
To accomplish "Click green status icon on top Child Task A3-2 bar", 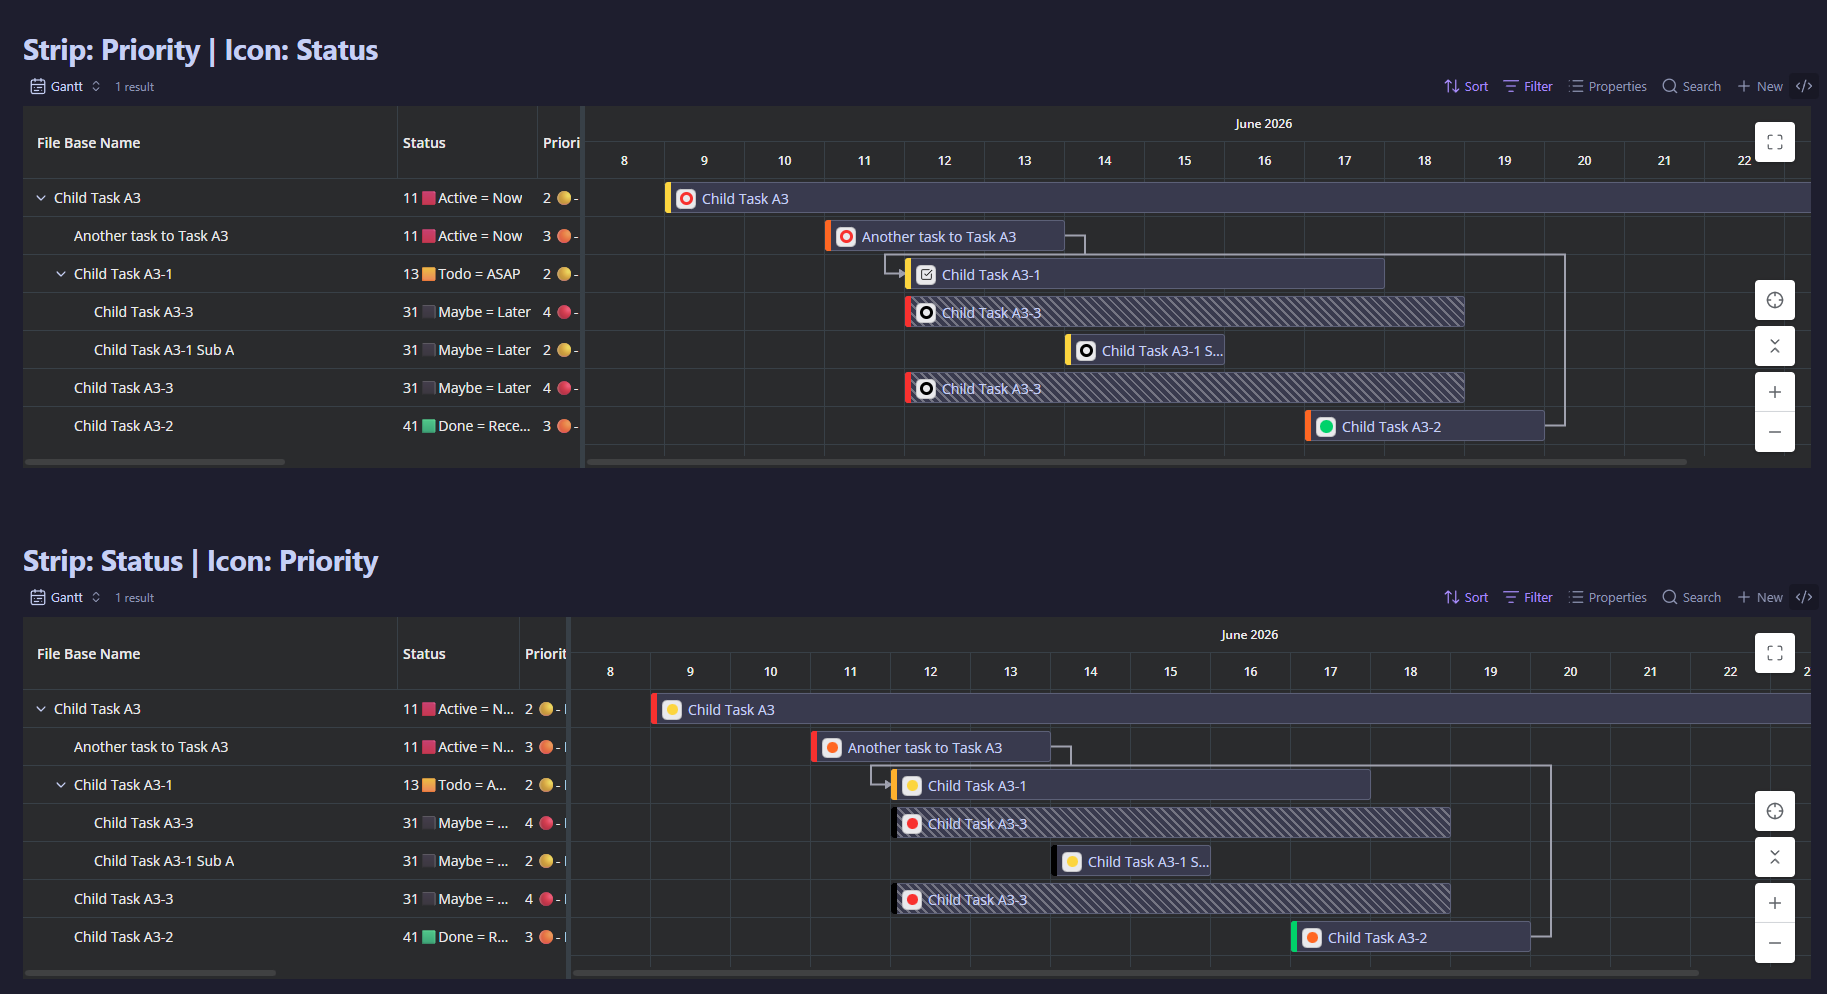I will point(1326,427).
